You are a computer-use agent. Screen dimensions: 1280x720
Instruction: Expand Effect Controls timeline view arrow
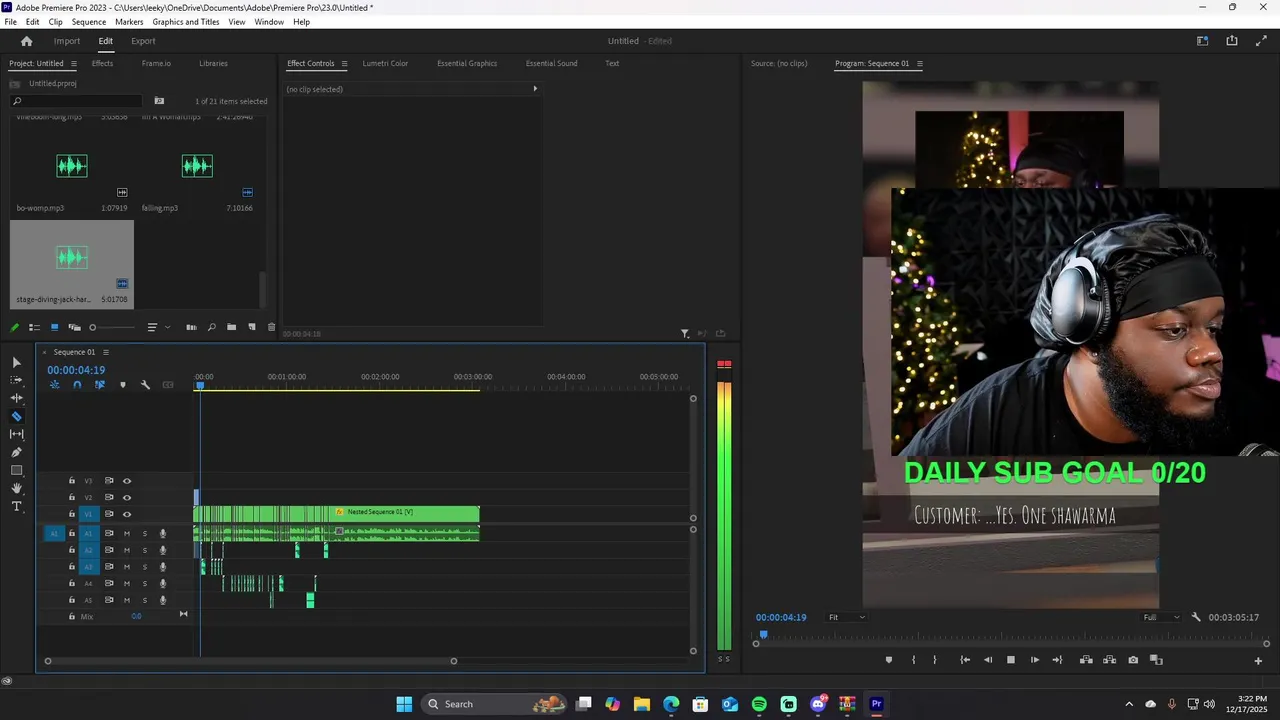pyautogui.click(x=535, y=89)
